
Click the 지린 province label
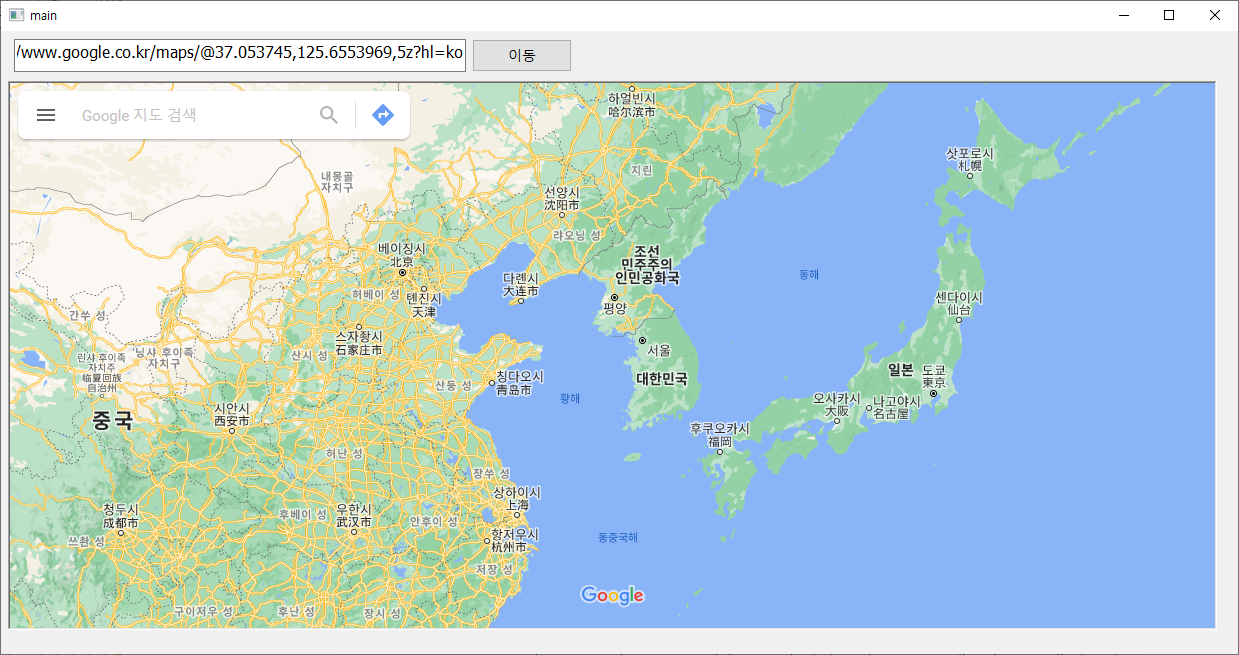(x=642, y=171)
